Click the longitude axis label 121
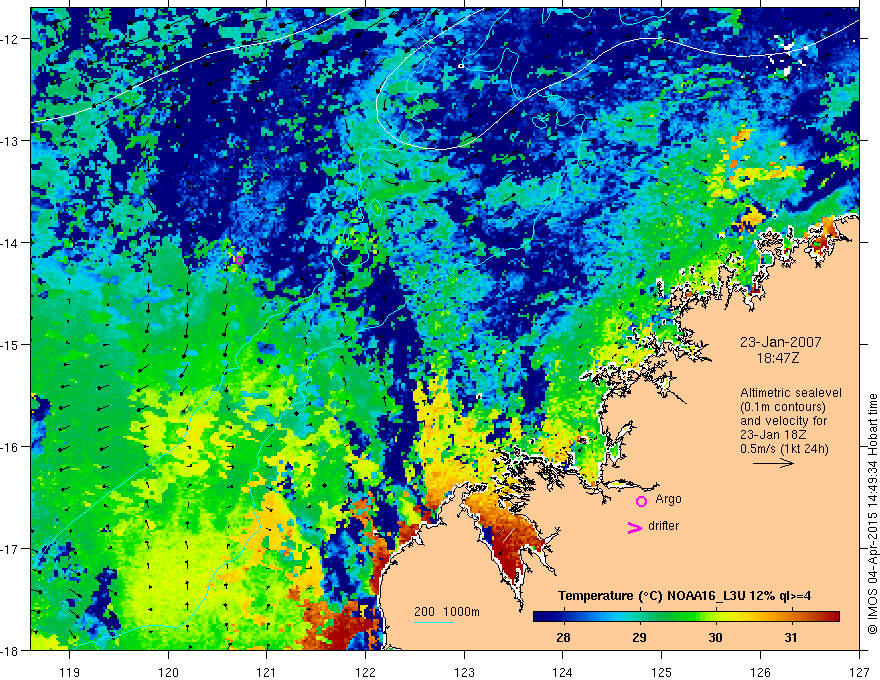The height and width of the screenshot is (680, 880). tap(267, 672)
